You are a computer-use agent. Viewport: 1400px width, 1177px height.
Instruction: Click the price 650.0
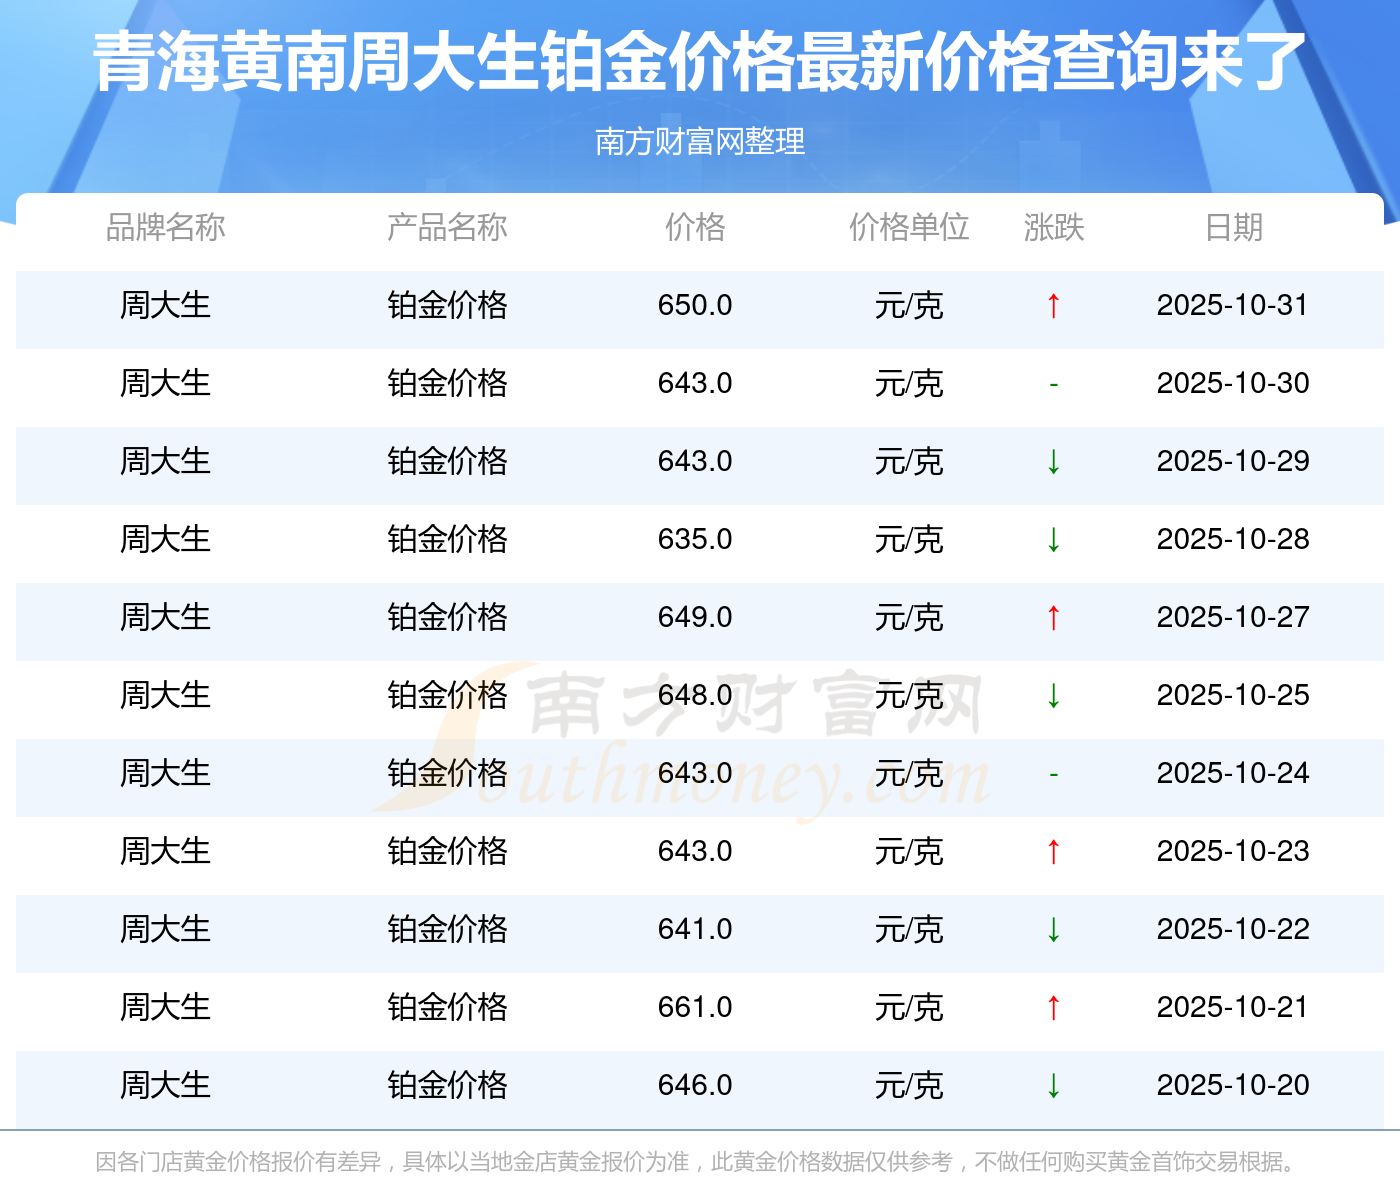[695, 305]
